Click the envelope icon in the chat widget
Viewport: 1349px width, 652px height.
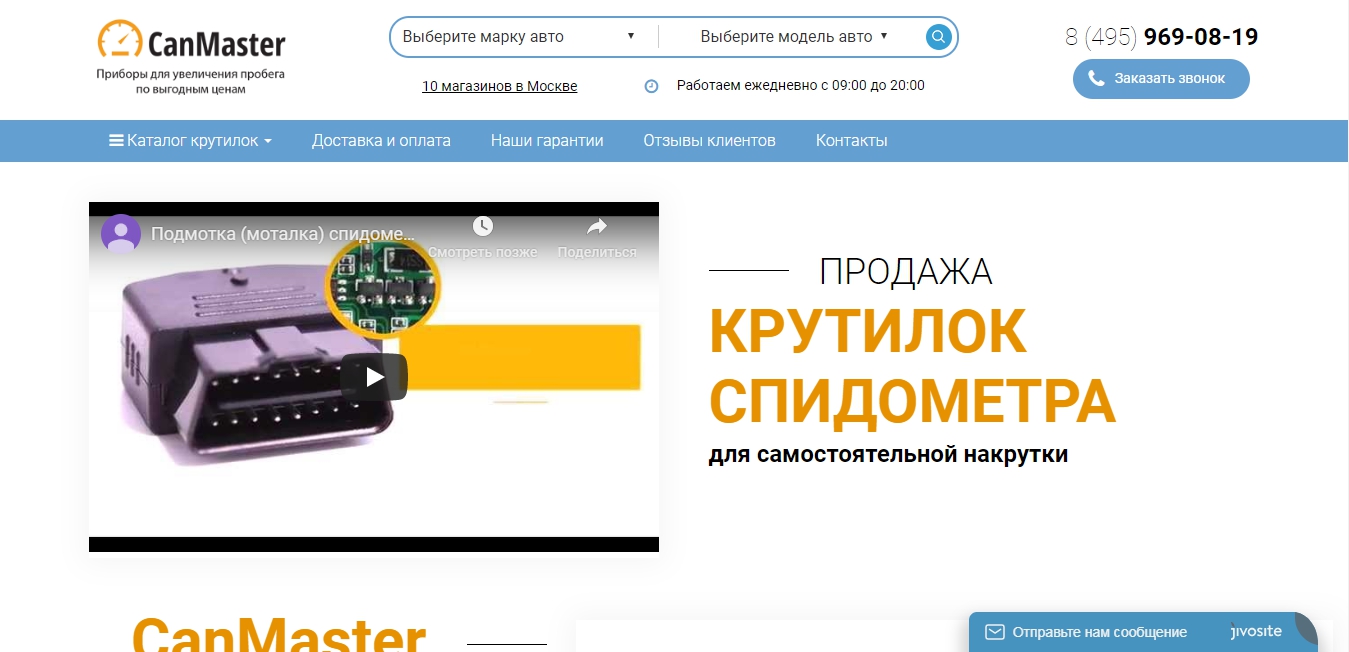click(994, 632)
